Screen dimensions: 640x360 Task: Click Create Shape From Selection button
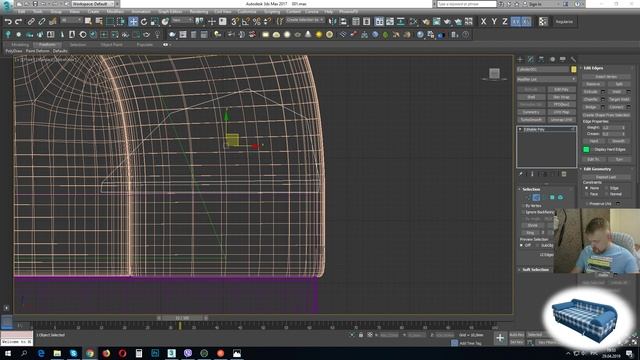(x=606, y=115)
